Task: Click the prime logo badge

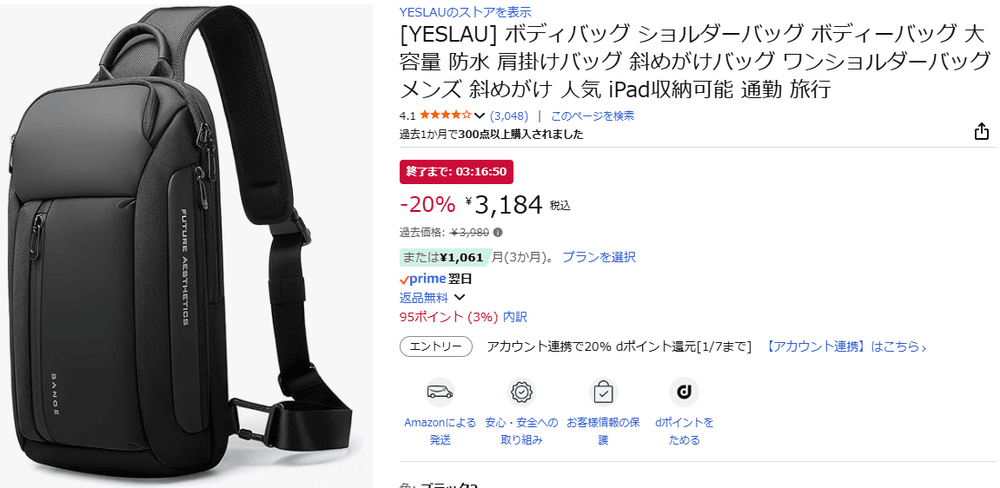Action: 422,279
